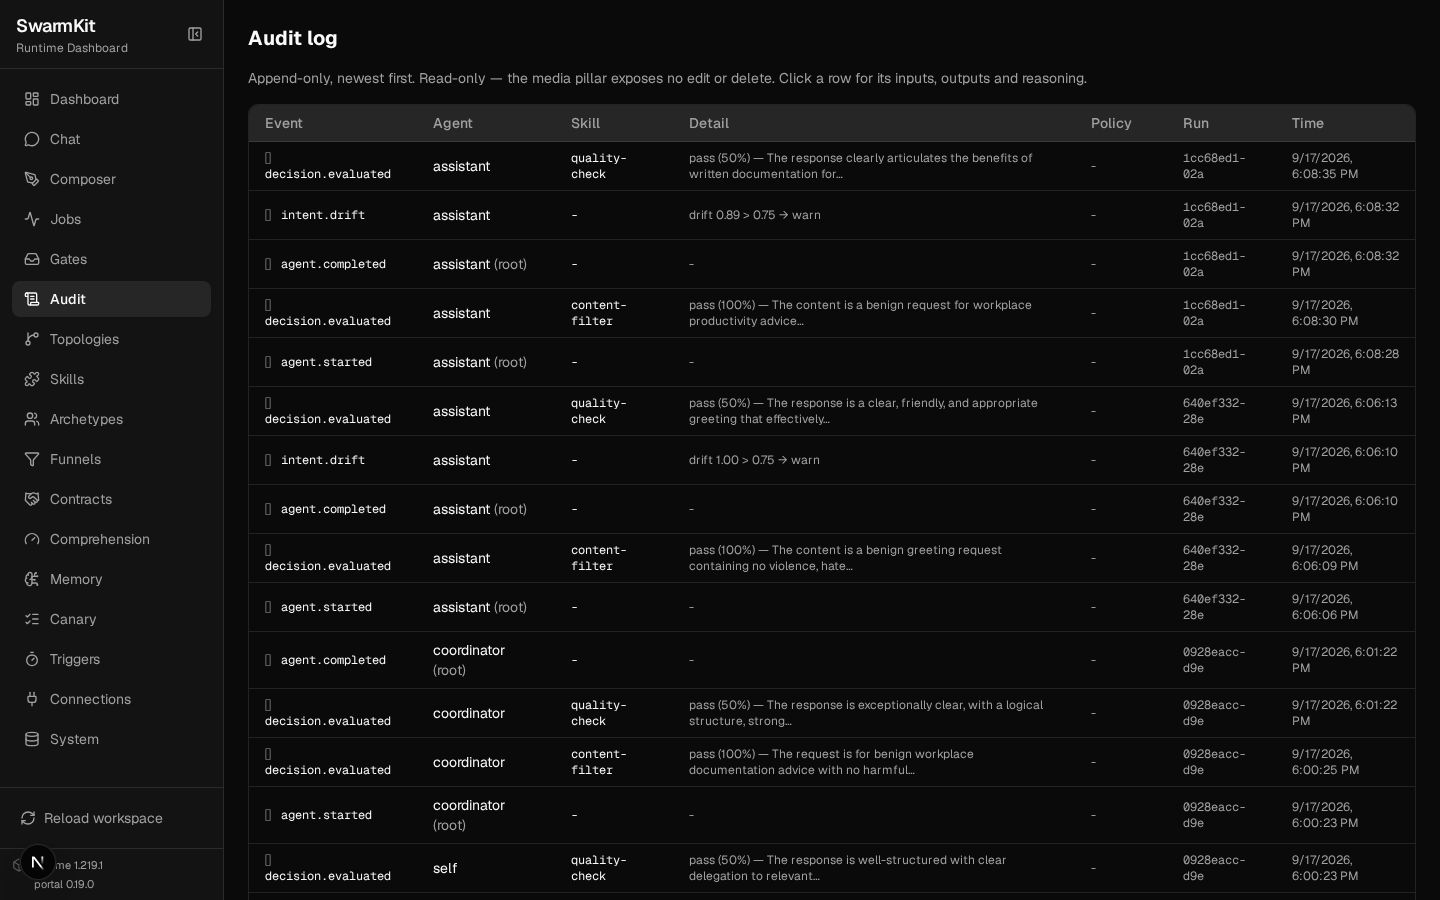Viewport: 1440px width, 900px height.
Task: Open the Connections plug icon
Action: pos(32,699)
